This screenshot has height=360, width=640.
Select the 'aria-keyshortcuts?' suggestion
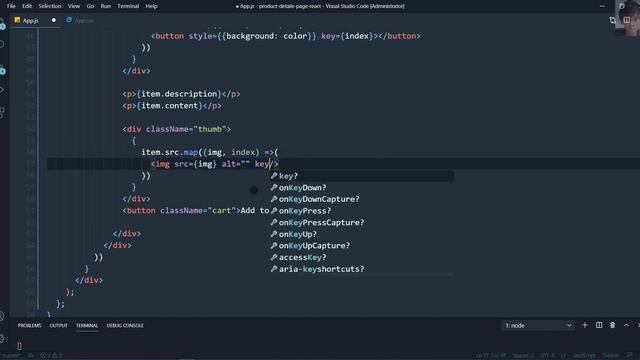pos(361,269)
